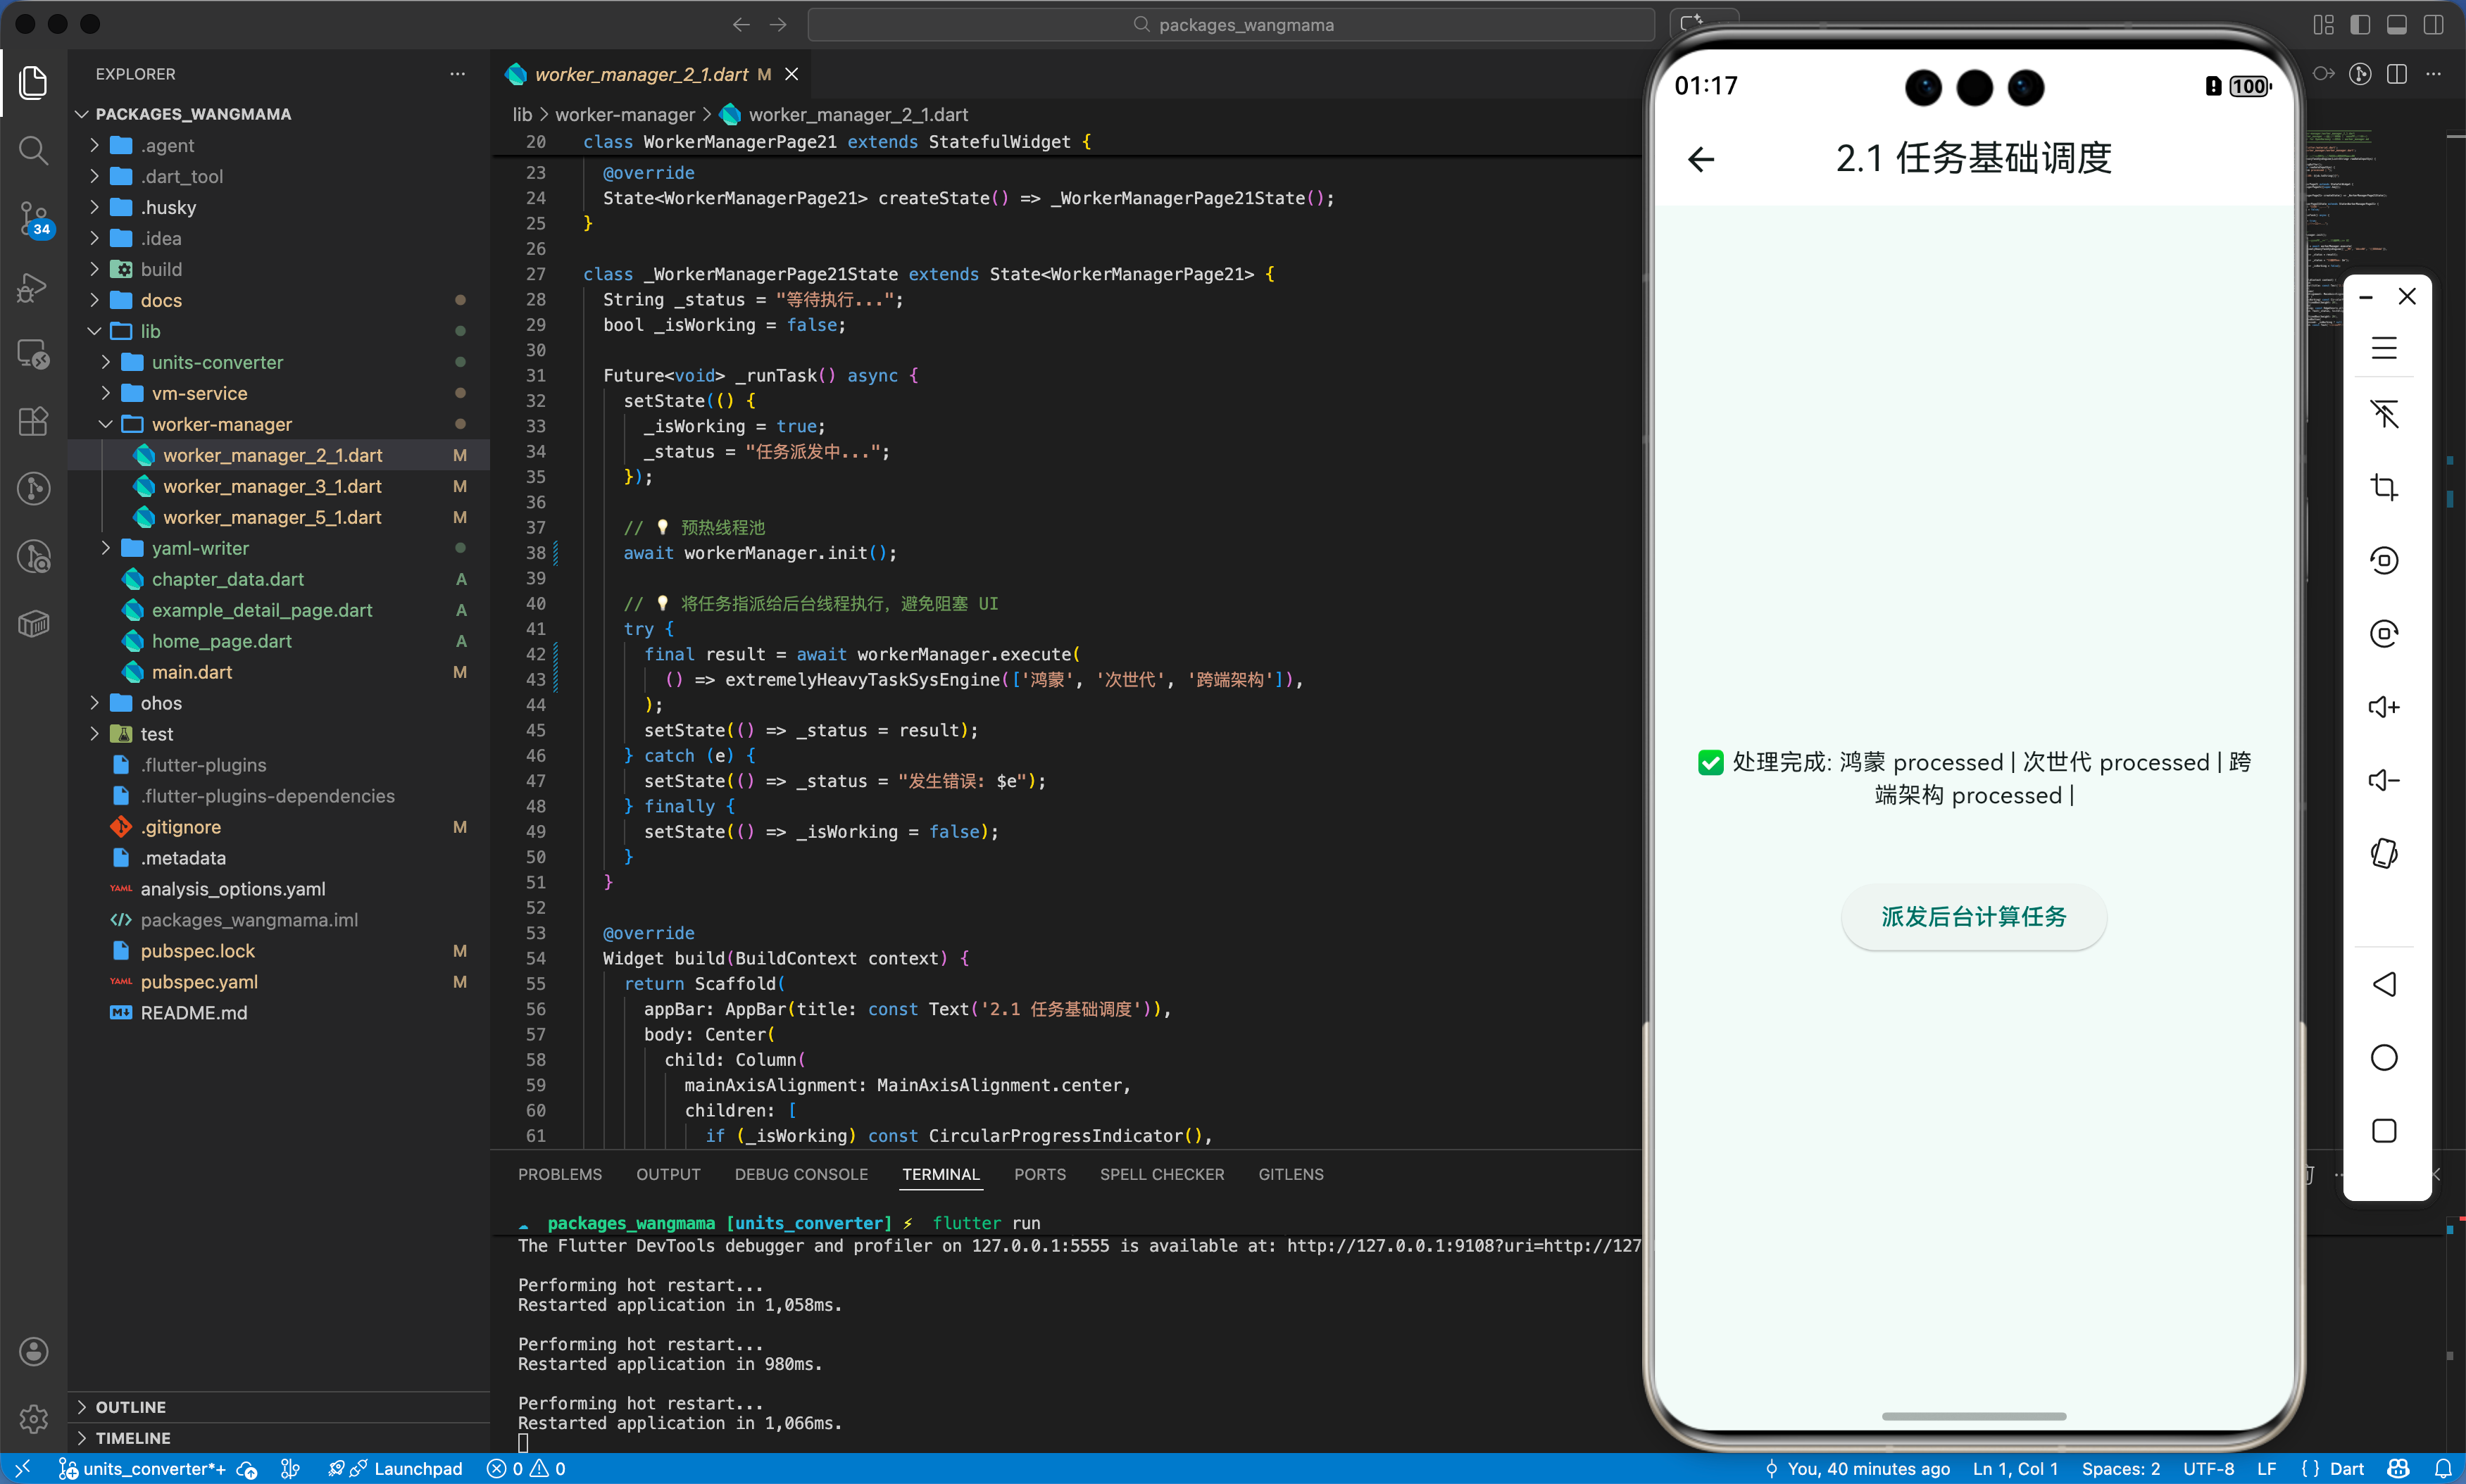Open Source Control view with 34 badge
Screen dimensions: 2466x1484
[33, 217]
